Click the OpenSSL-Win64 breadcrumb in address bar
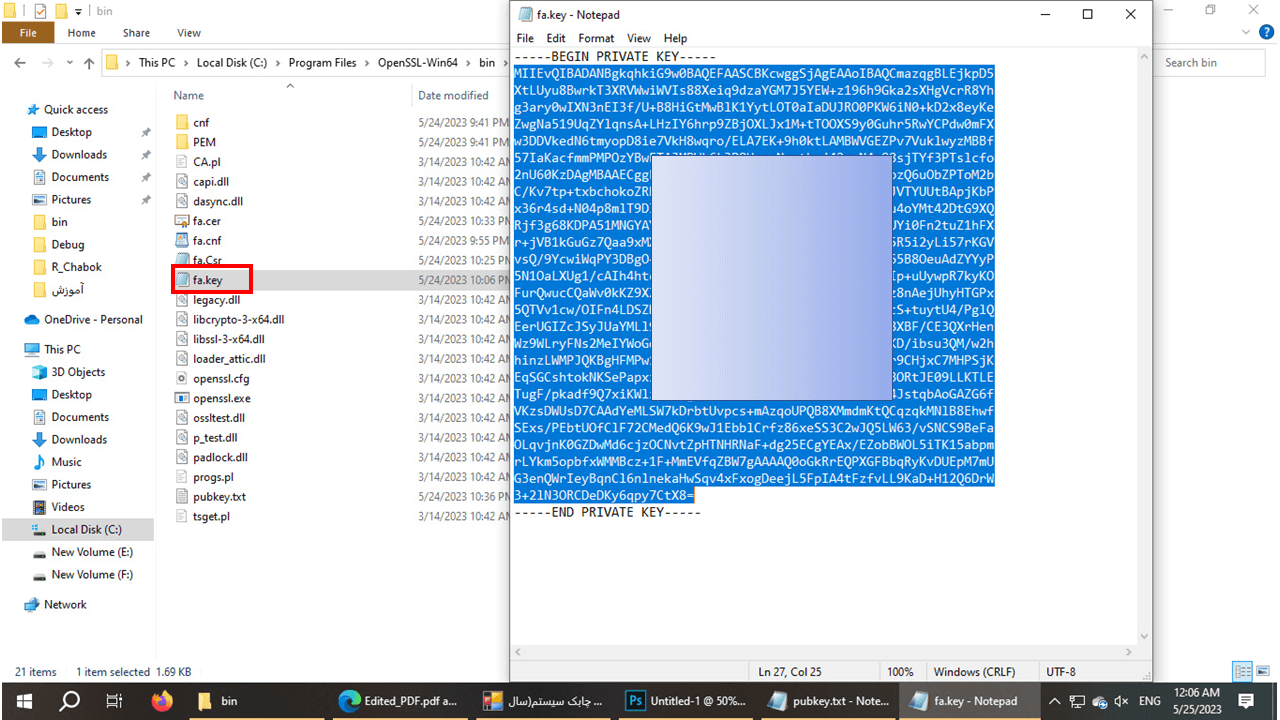 click(x=417, y=63)
